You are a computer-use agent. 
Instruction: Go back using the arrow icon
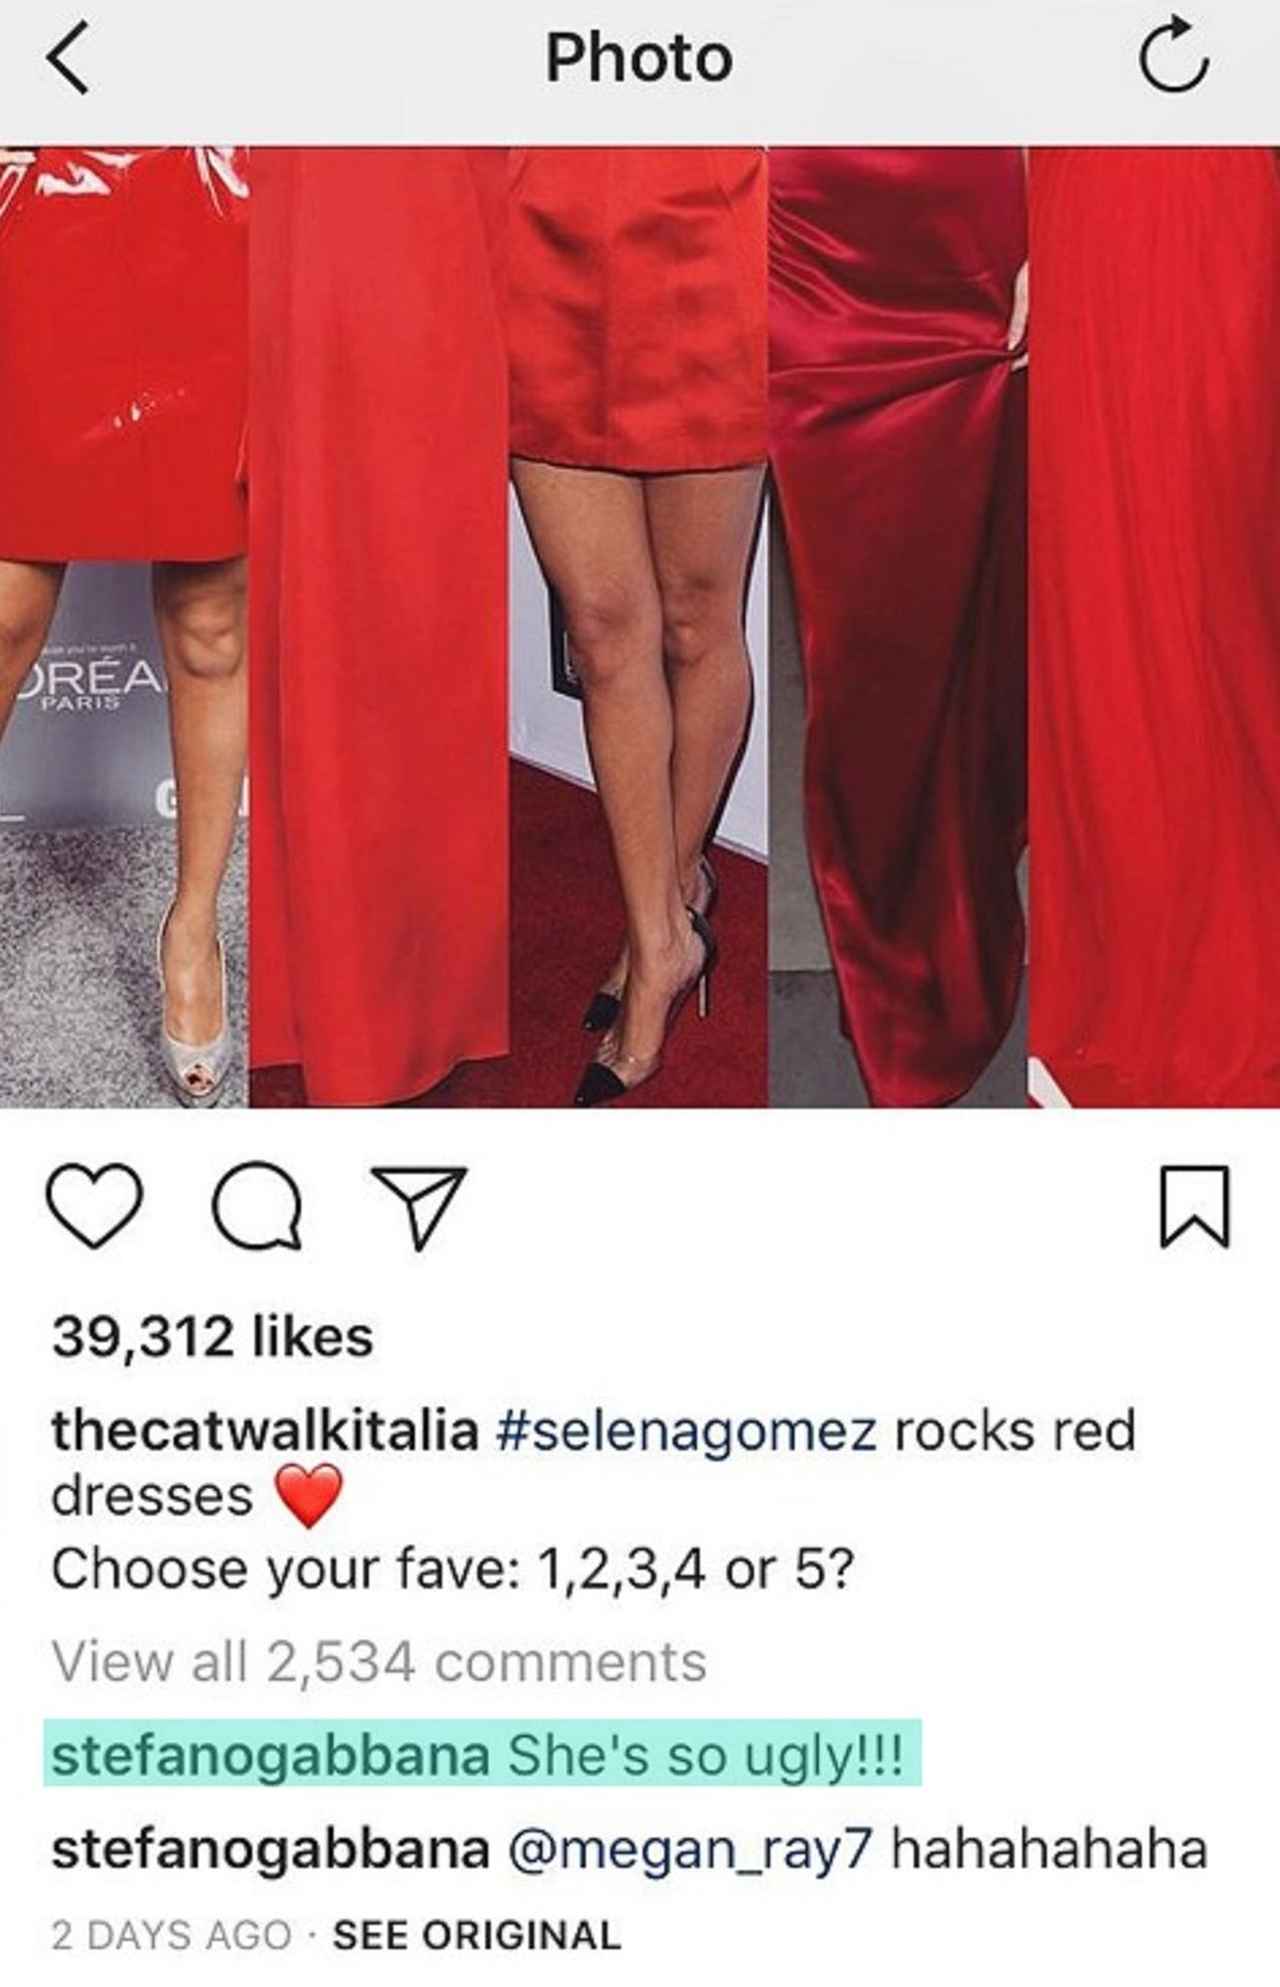68,60
